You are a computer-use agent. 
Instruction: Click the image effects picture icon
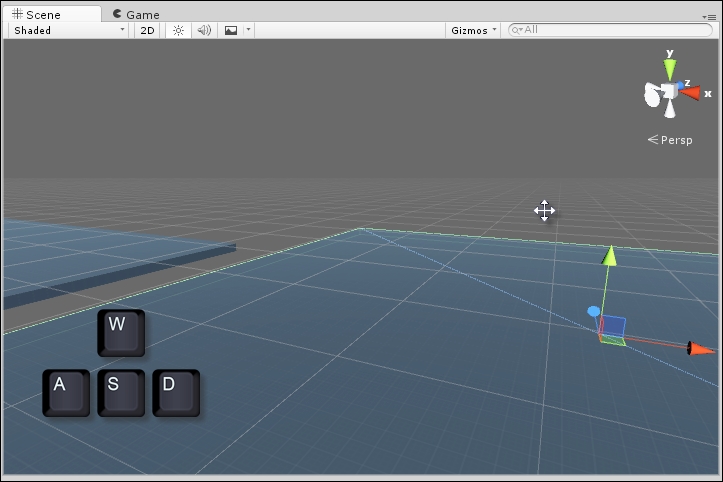[231, 30]
